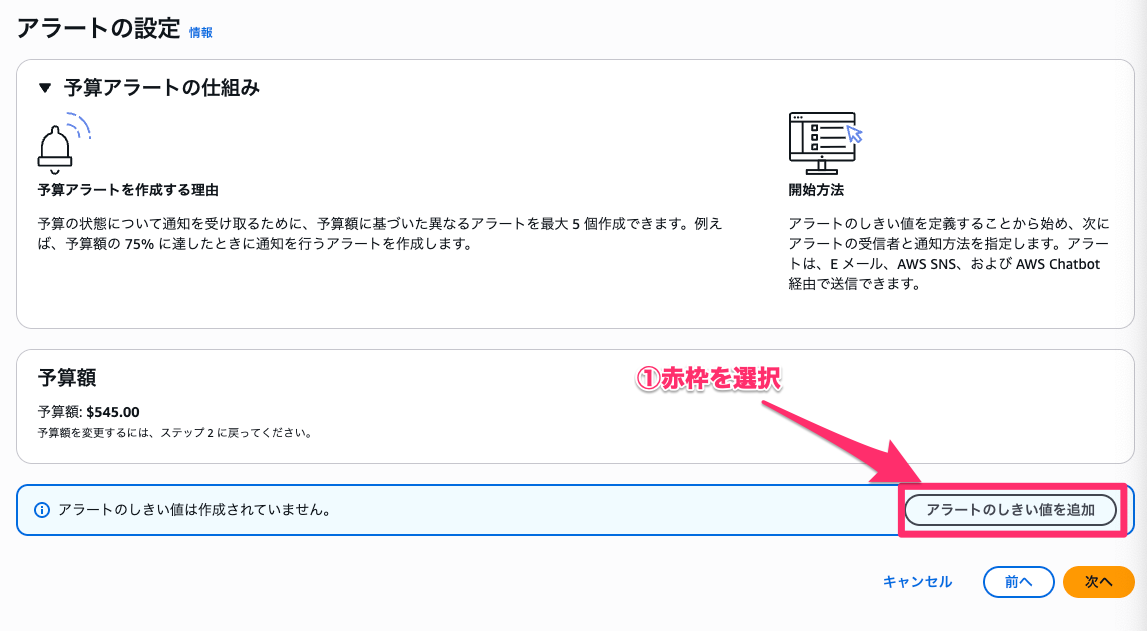The width and height of the screenshot is (1147, 631).
Task: Click the 前へ button
Action: pos(1018,581)
